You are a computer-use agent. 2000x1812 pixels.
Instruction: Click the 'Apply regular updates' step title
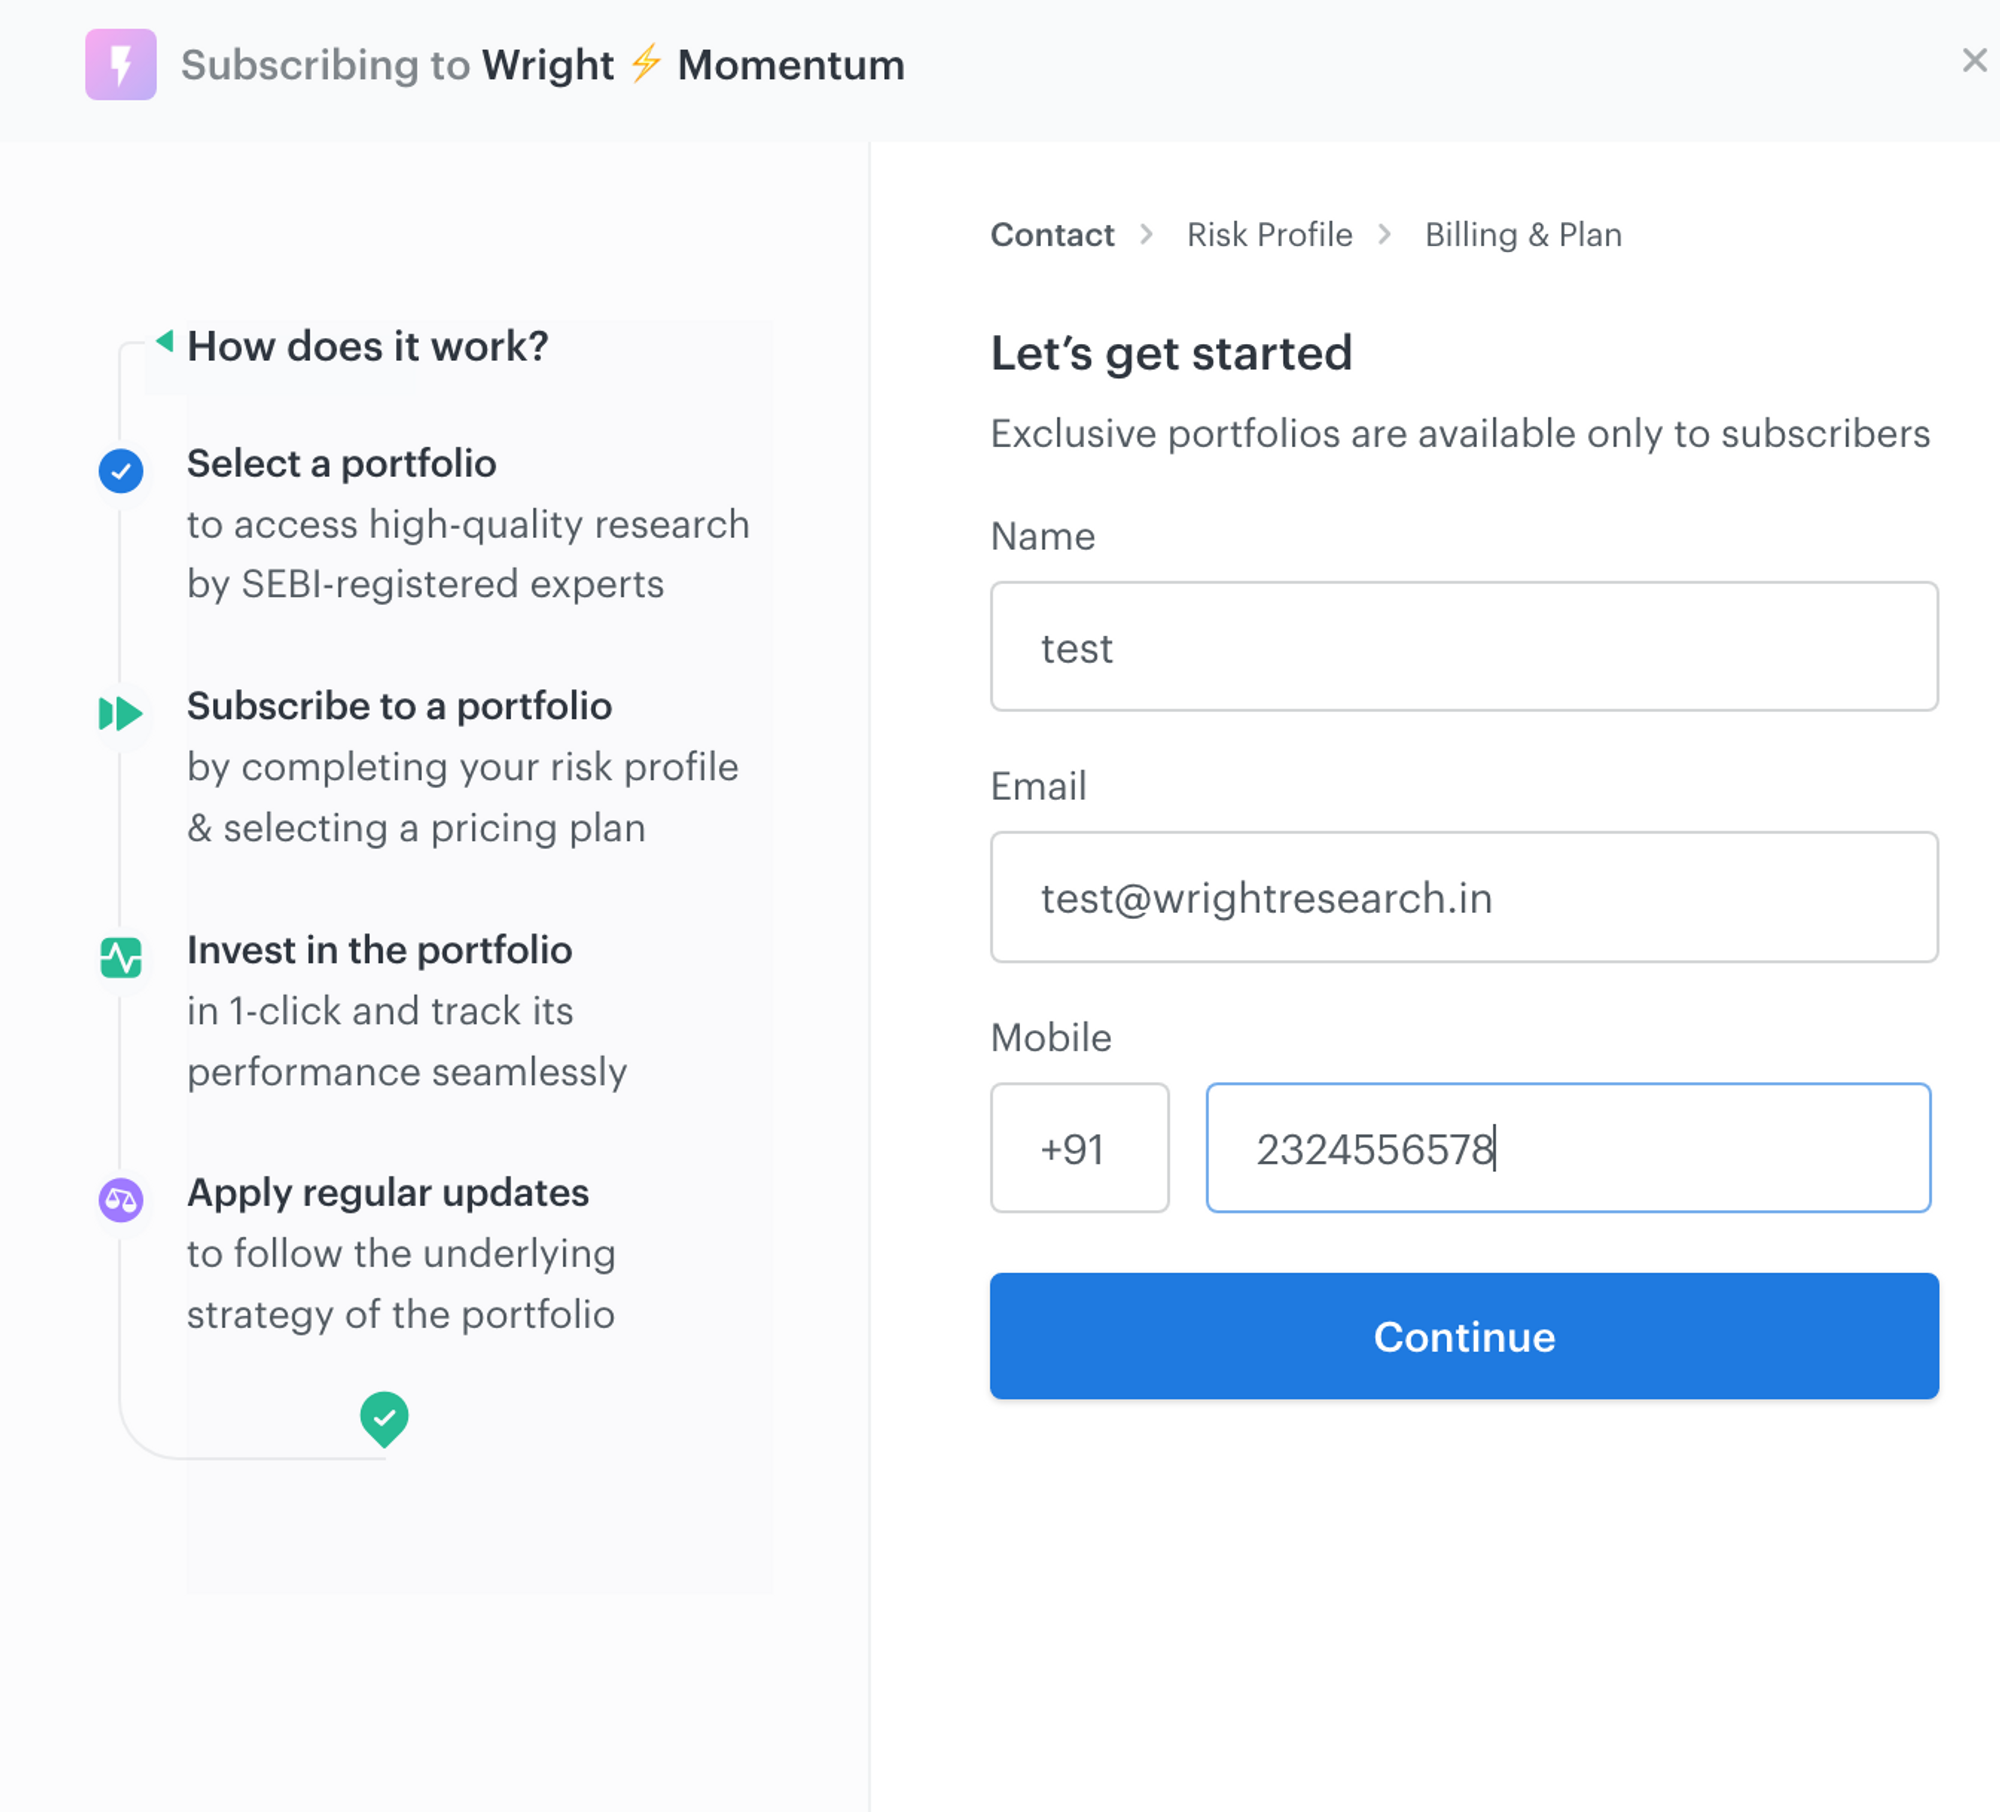coord(388,1193)
